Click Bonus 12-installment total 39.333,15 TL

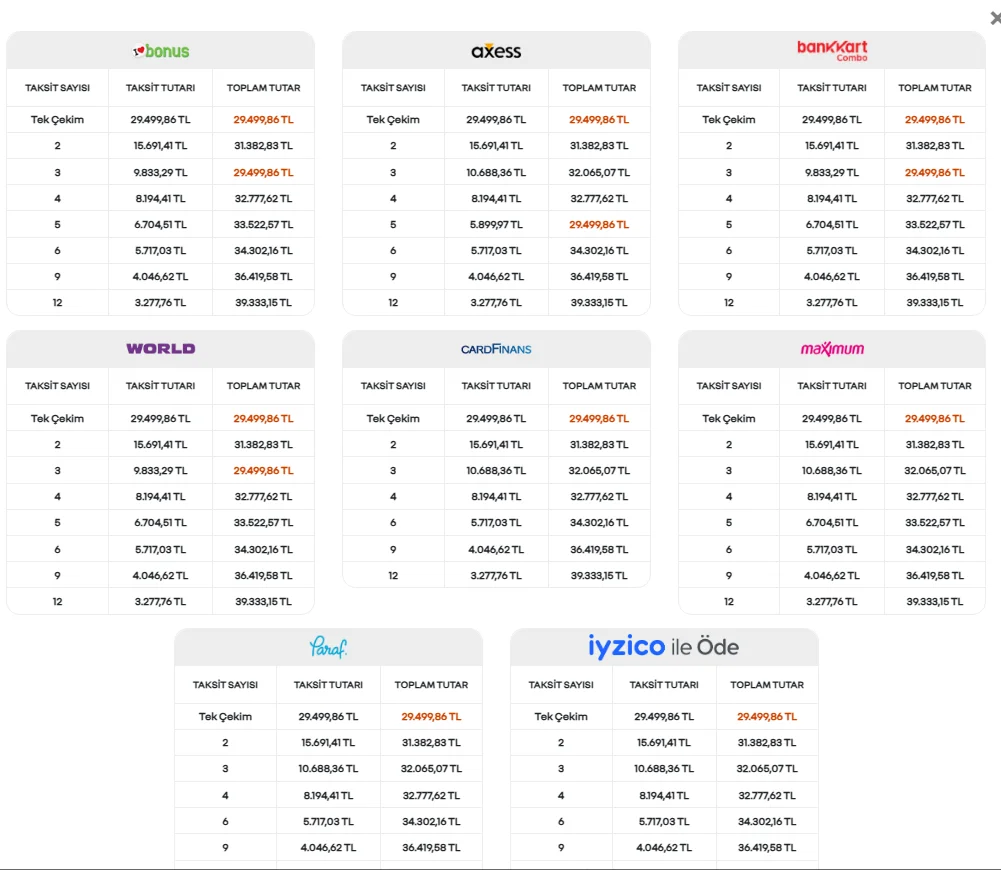click(263, 303)
